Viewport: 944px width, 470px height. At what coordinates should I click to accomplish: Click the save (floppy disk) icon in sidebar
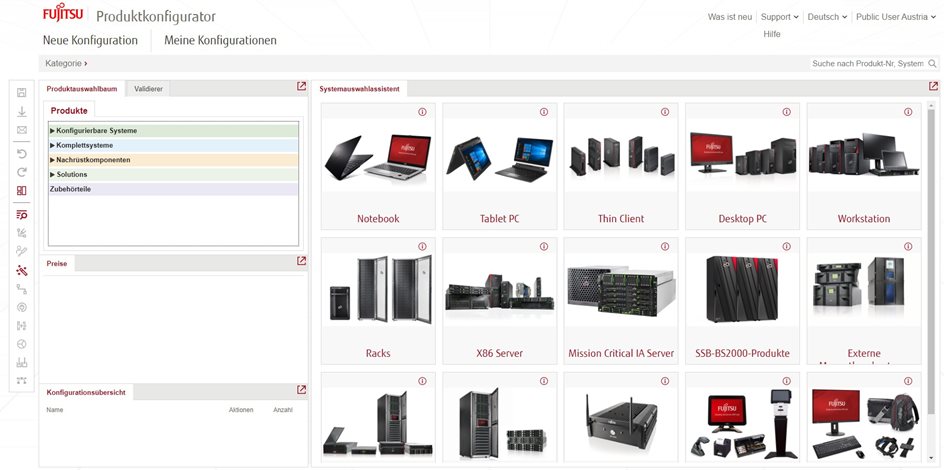[x=22, y=92]
